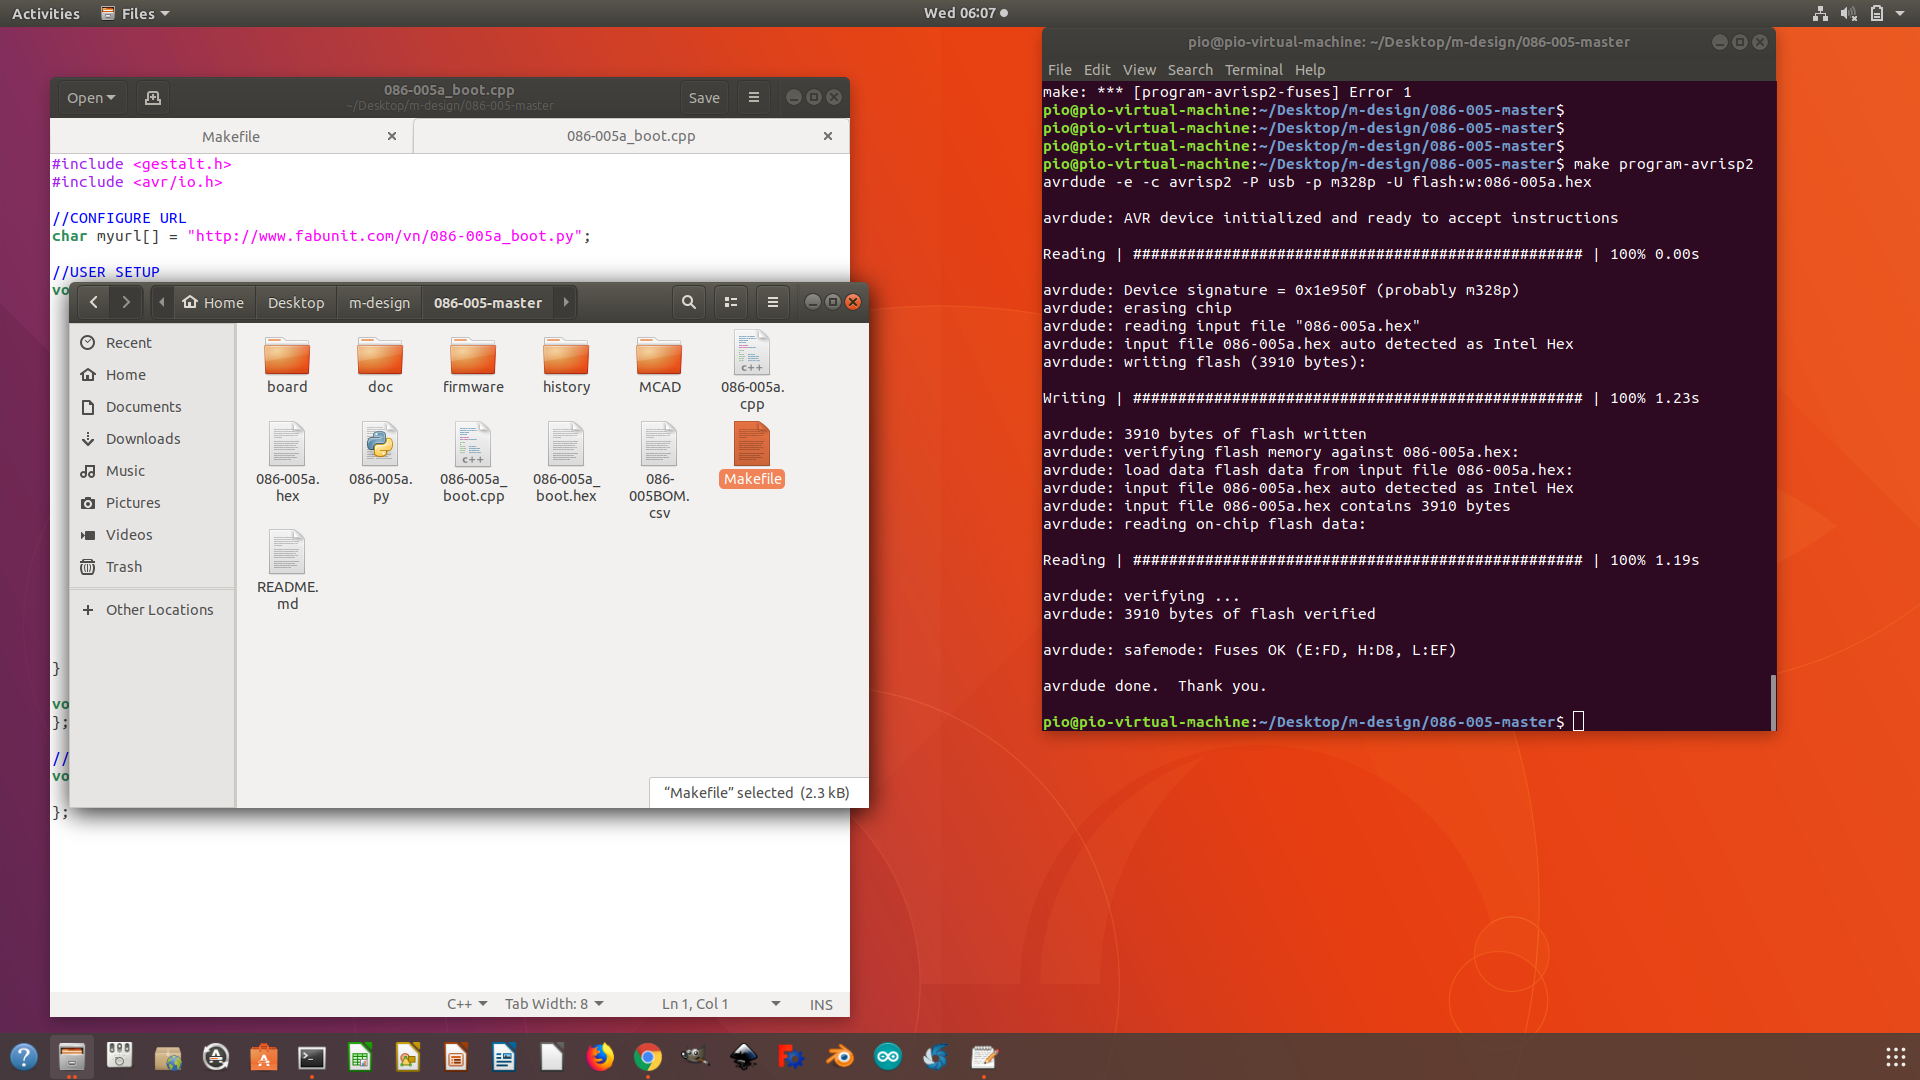Close the Makefile tab in gedit

pos(392,136)
